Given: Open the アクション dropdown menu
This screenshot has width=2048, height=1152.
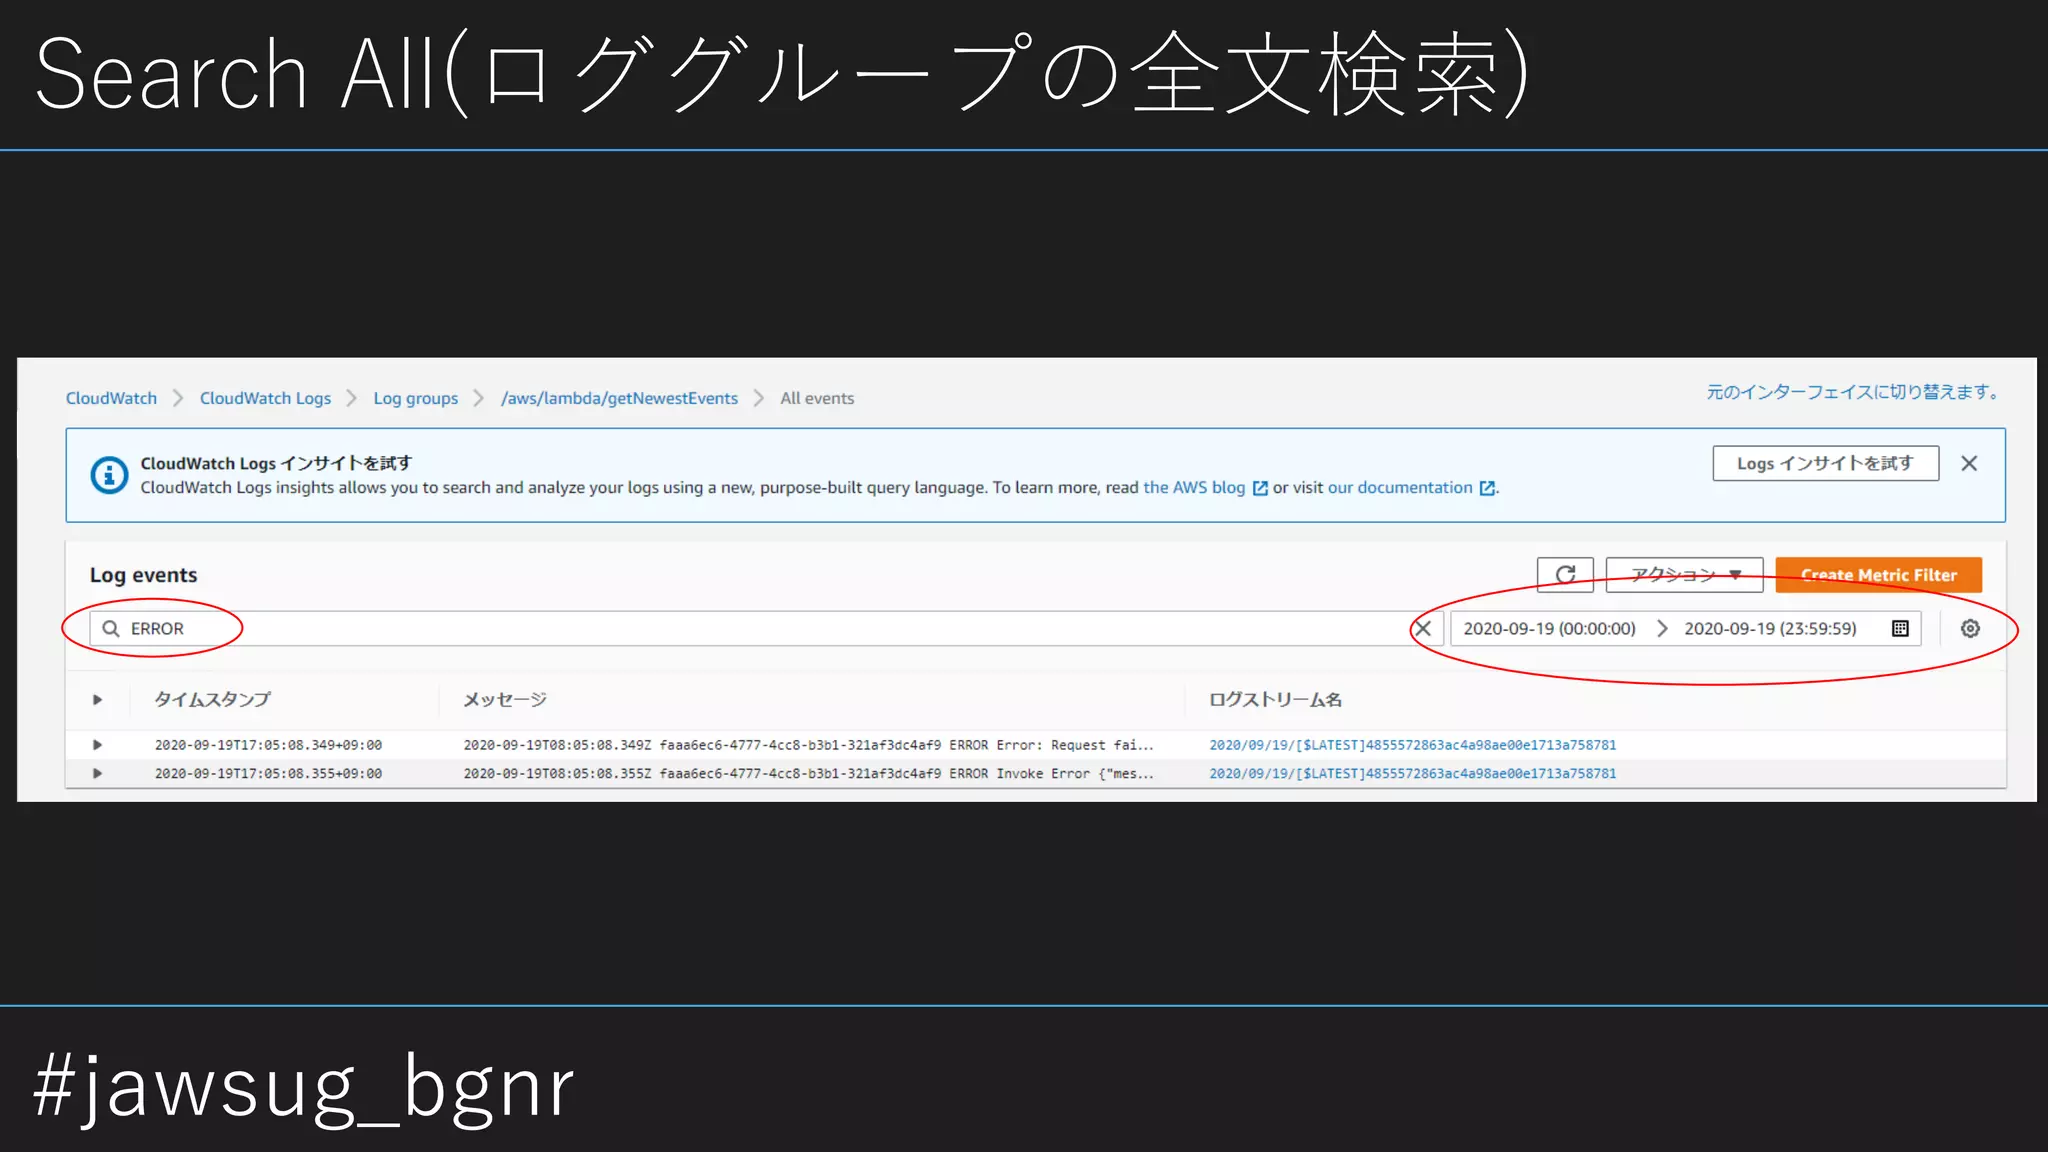Looking at the screenshot, I should [x=1685, y=575].
